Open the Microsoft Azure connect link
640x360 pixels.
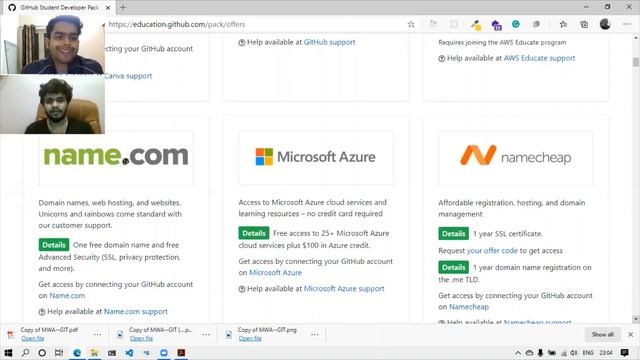[x=276, y=273]
